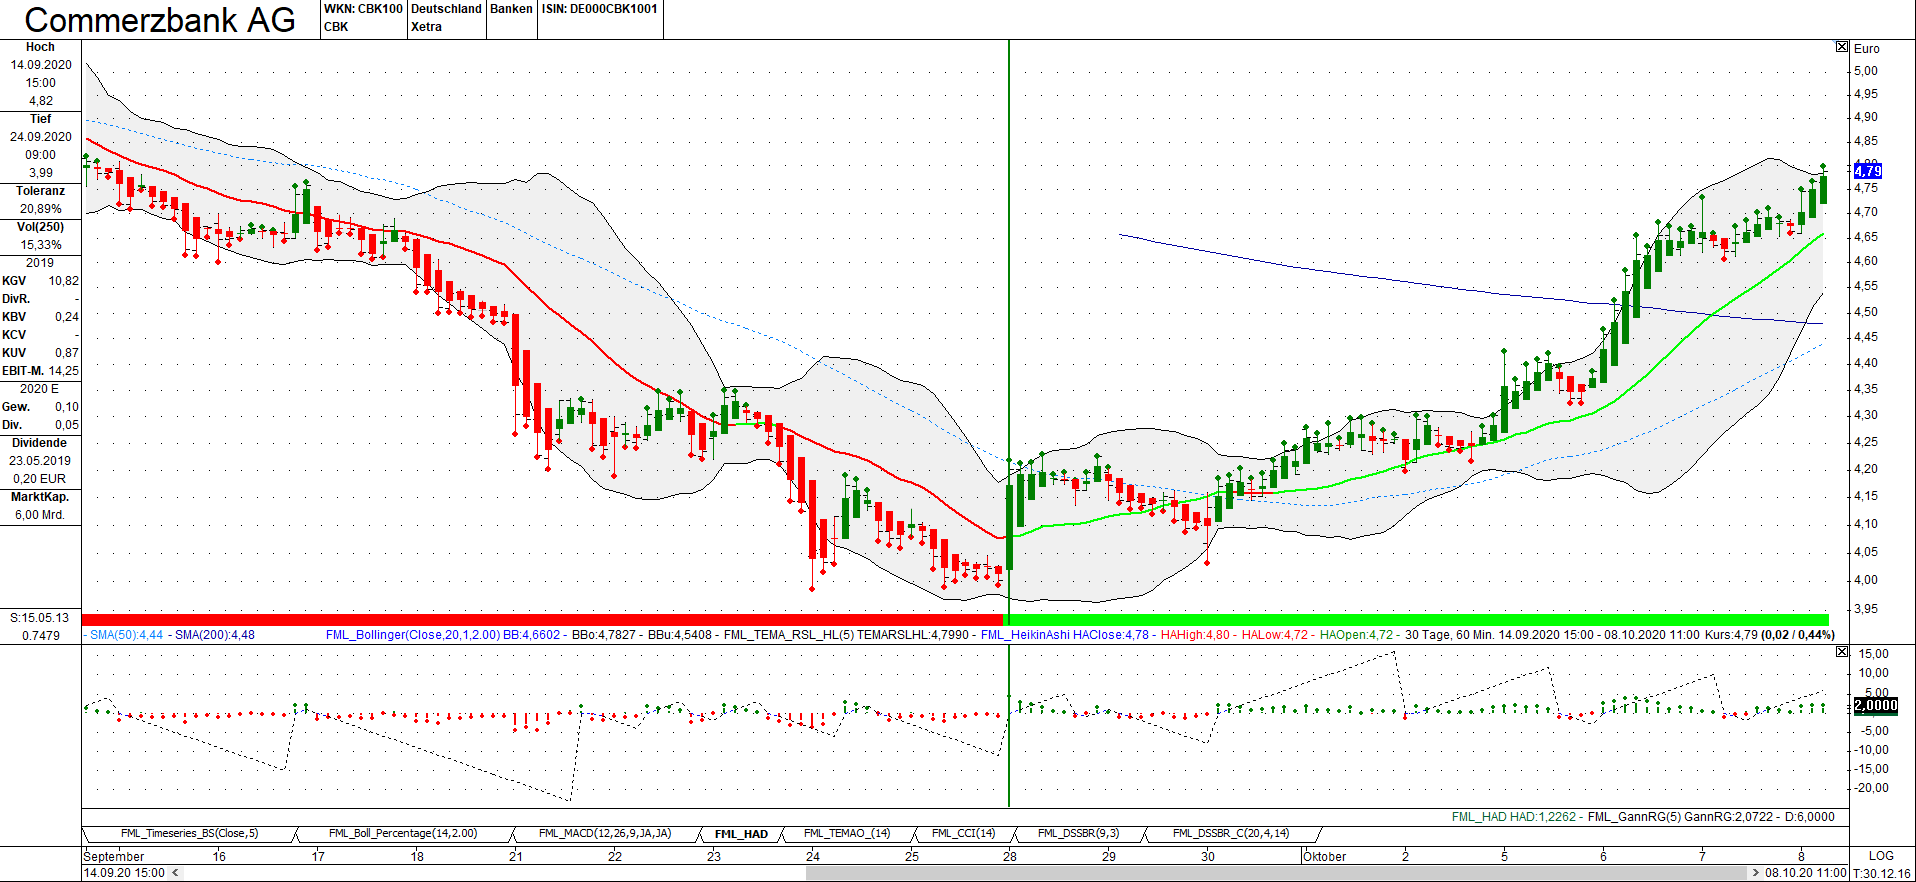
Task: Click the Commerzbank AG title
Action: pos(160,20)
